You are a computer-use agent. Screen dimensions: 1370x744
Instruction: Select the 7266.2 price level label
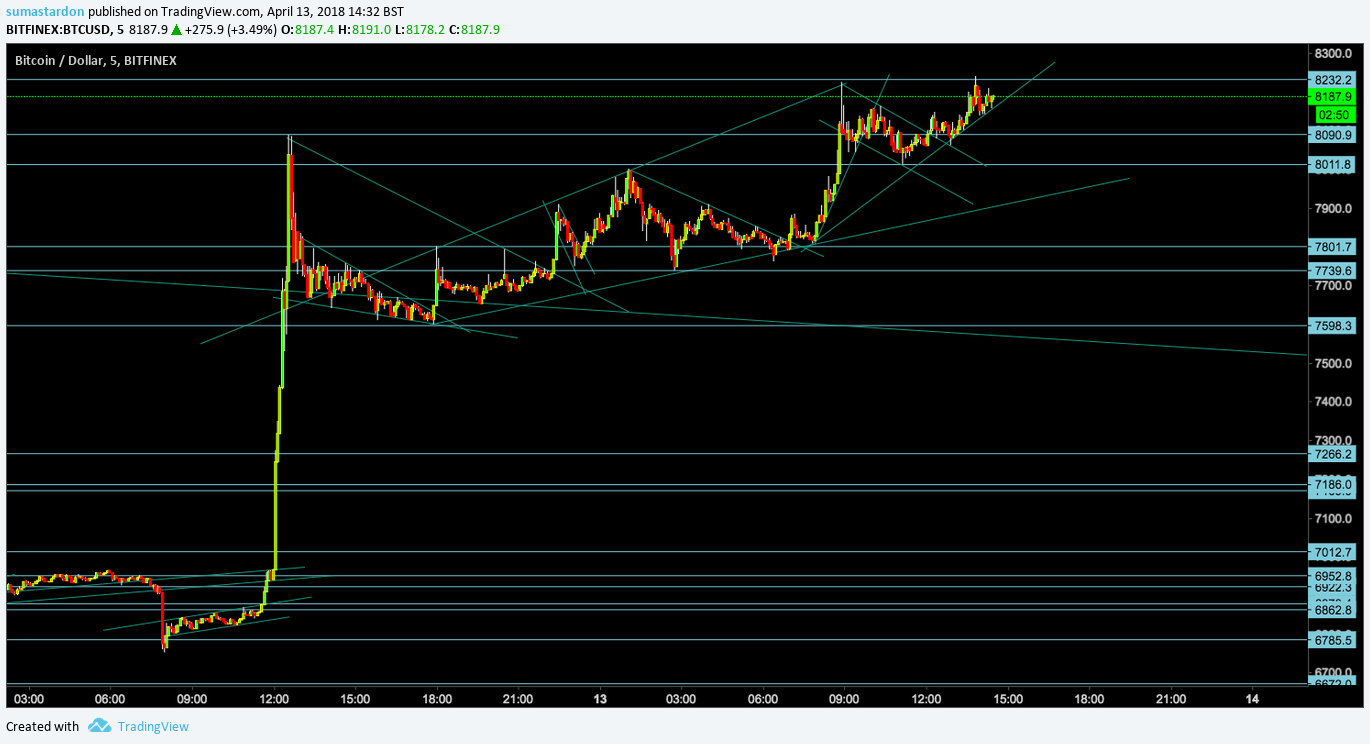click(1333, 453)
